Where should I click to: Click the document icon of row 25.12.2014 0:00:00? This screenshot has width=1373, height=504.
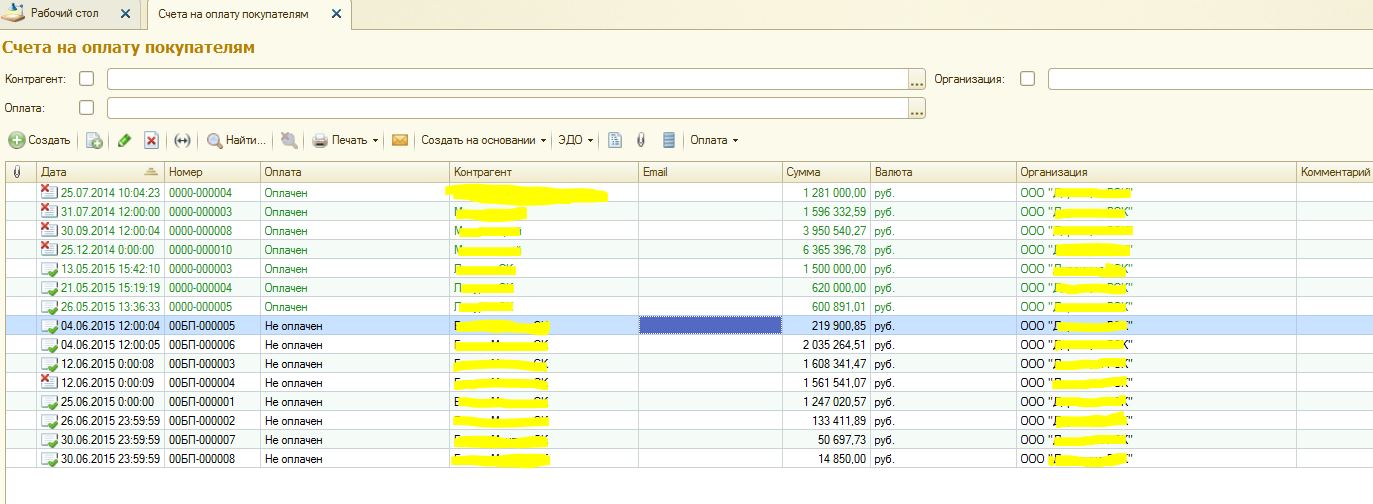[x=49, y=249]
